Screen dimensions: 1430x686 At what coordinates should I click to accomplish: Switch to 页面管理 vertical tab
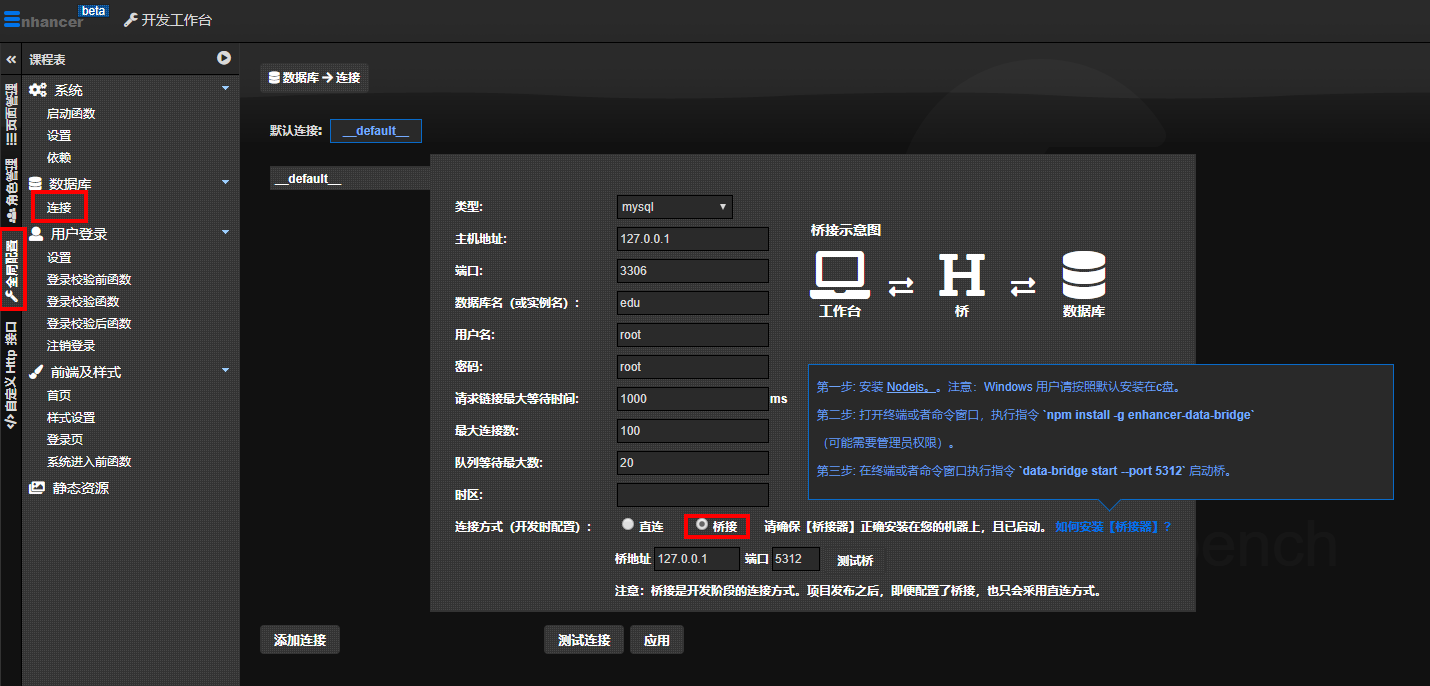11,114
